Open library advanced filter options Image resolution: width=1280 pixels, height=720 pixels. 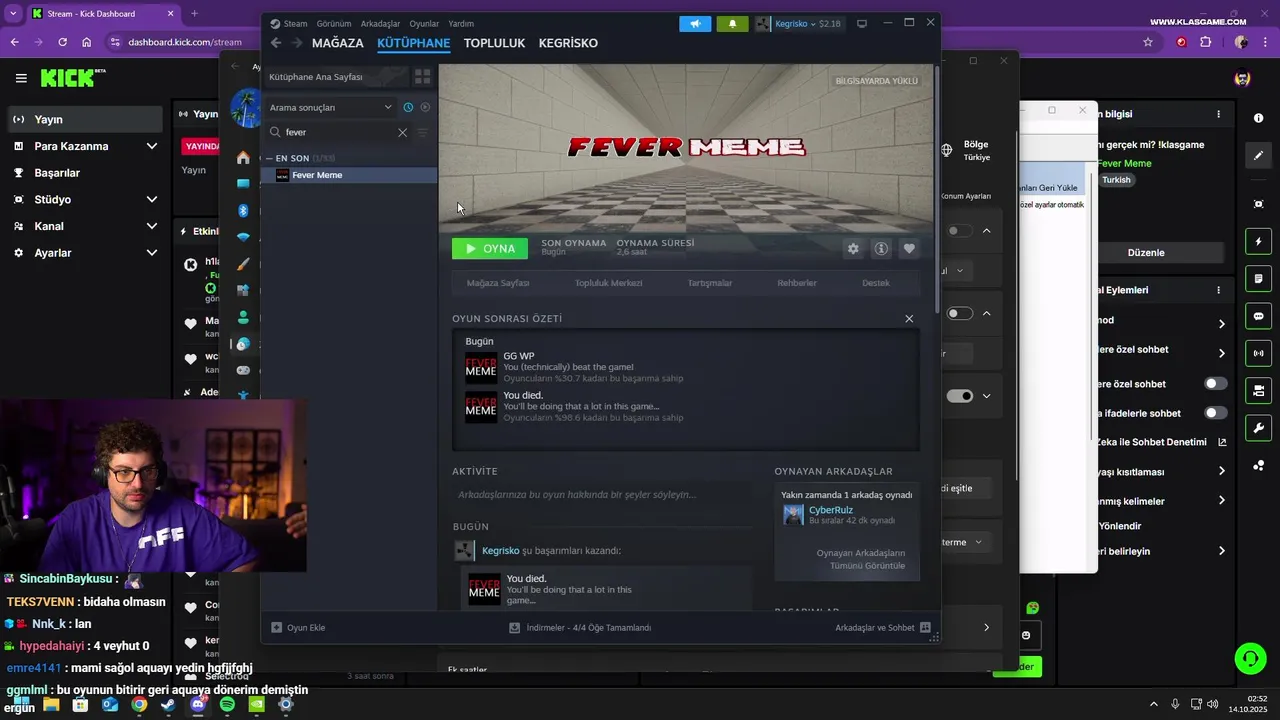click(422, 132)
